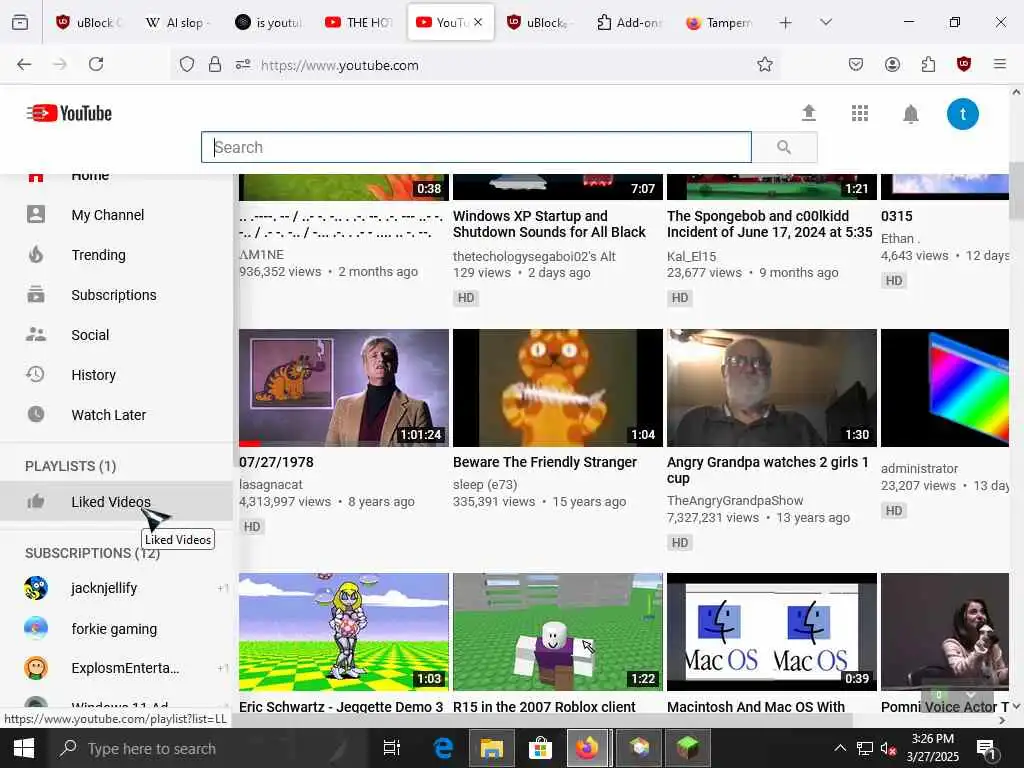Open Trending in sidebar
The width and height of the screenshot is (1024, 768).
pos(99,255)
